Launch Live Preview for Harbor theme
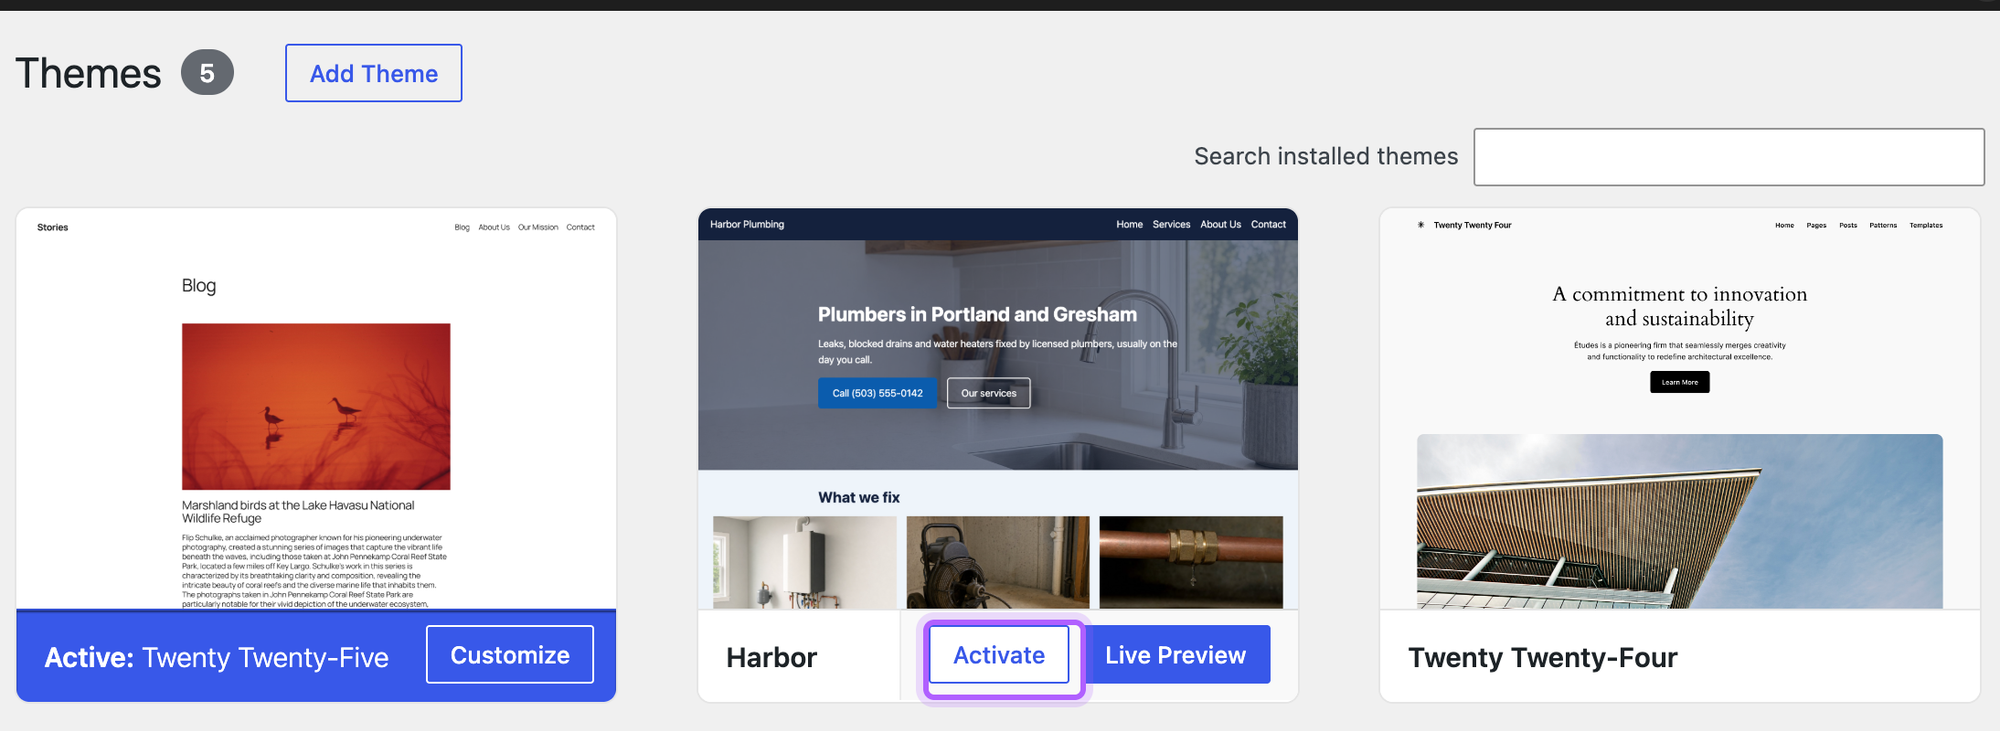 [1176, 655]
